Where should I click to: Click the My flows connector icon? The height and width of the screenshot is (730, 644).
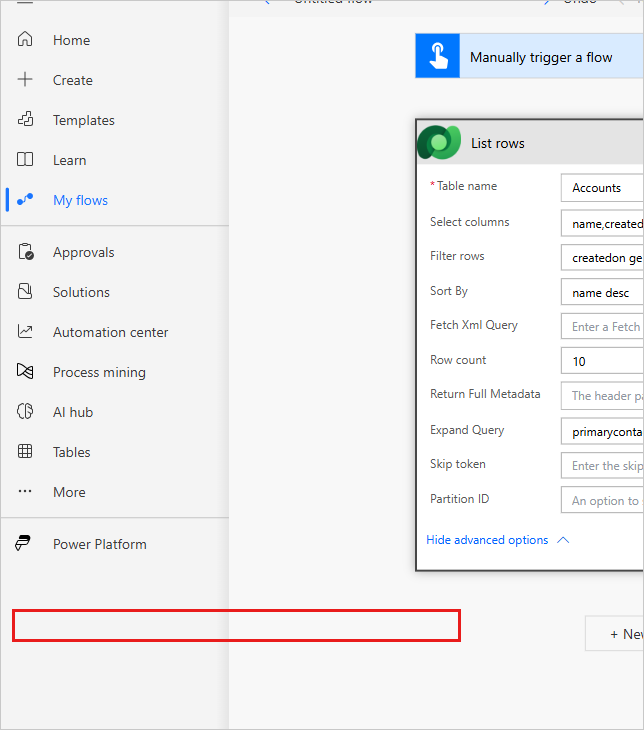coord(25,199)
